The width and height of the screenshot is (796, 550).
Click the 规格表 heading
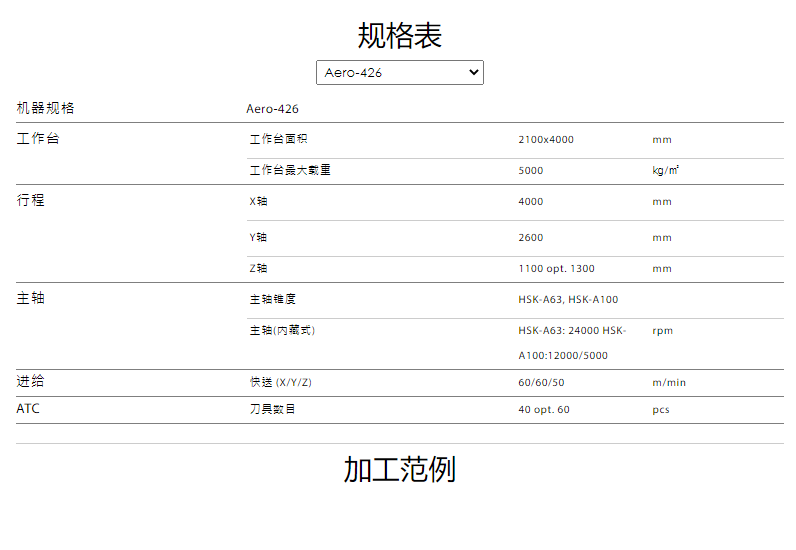click(400, 36)
